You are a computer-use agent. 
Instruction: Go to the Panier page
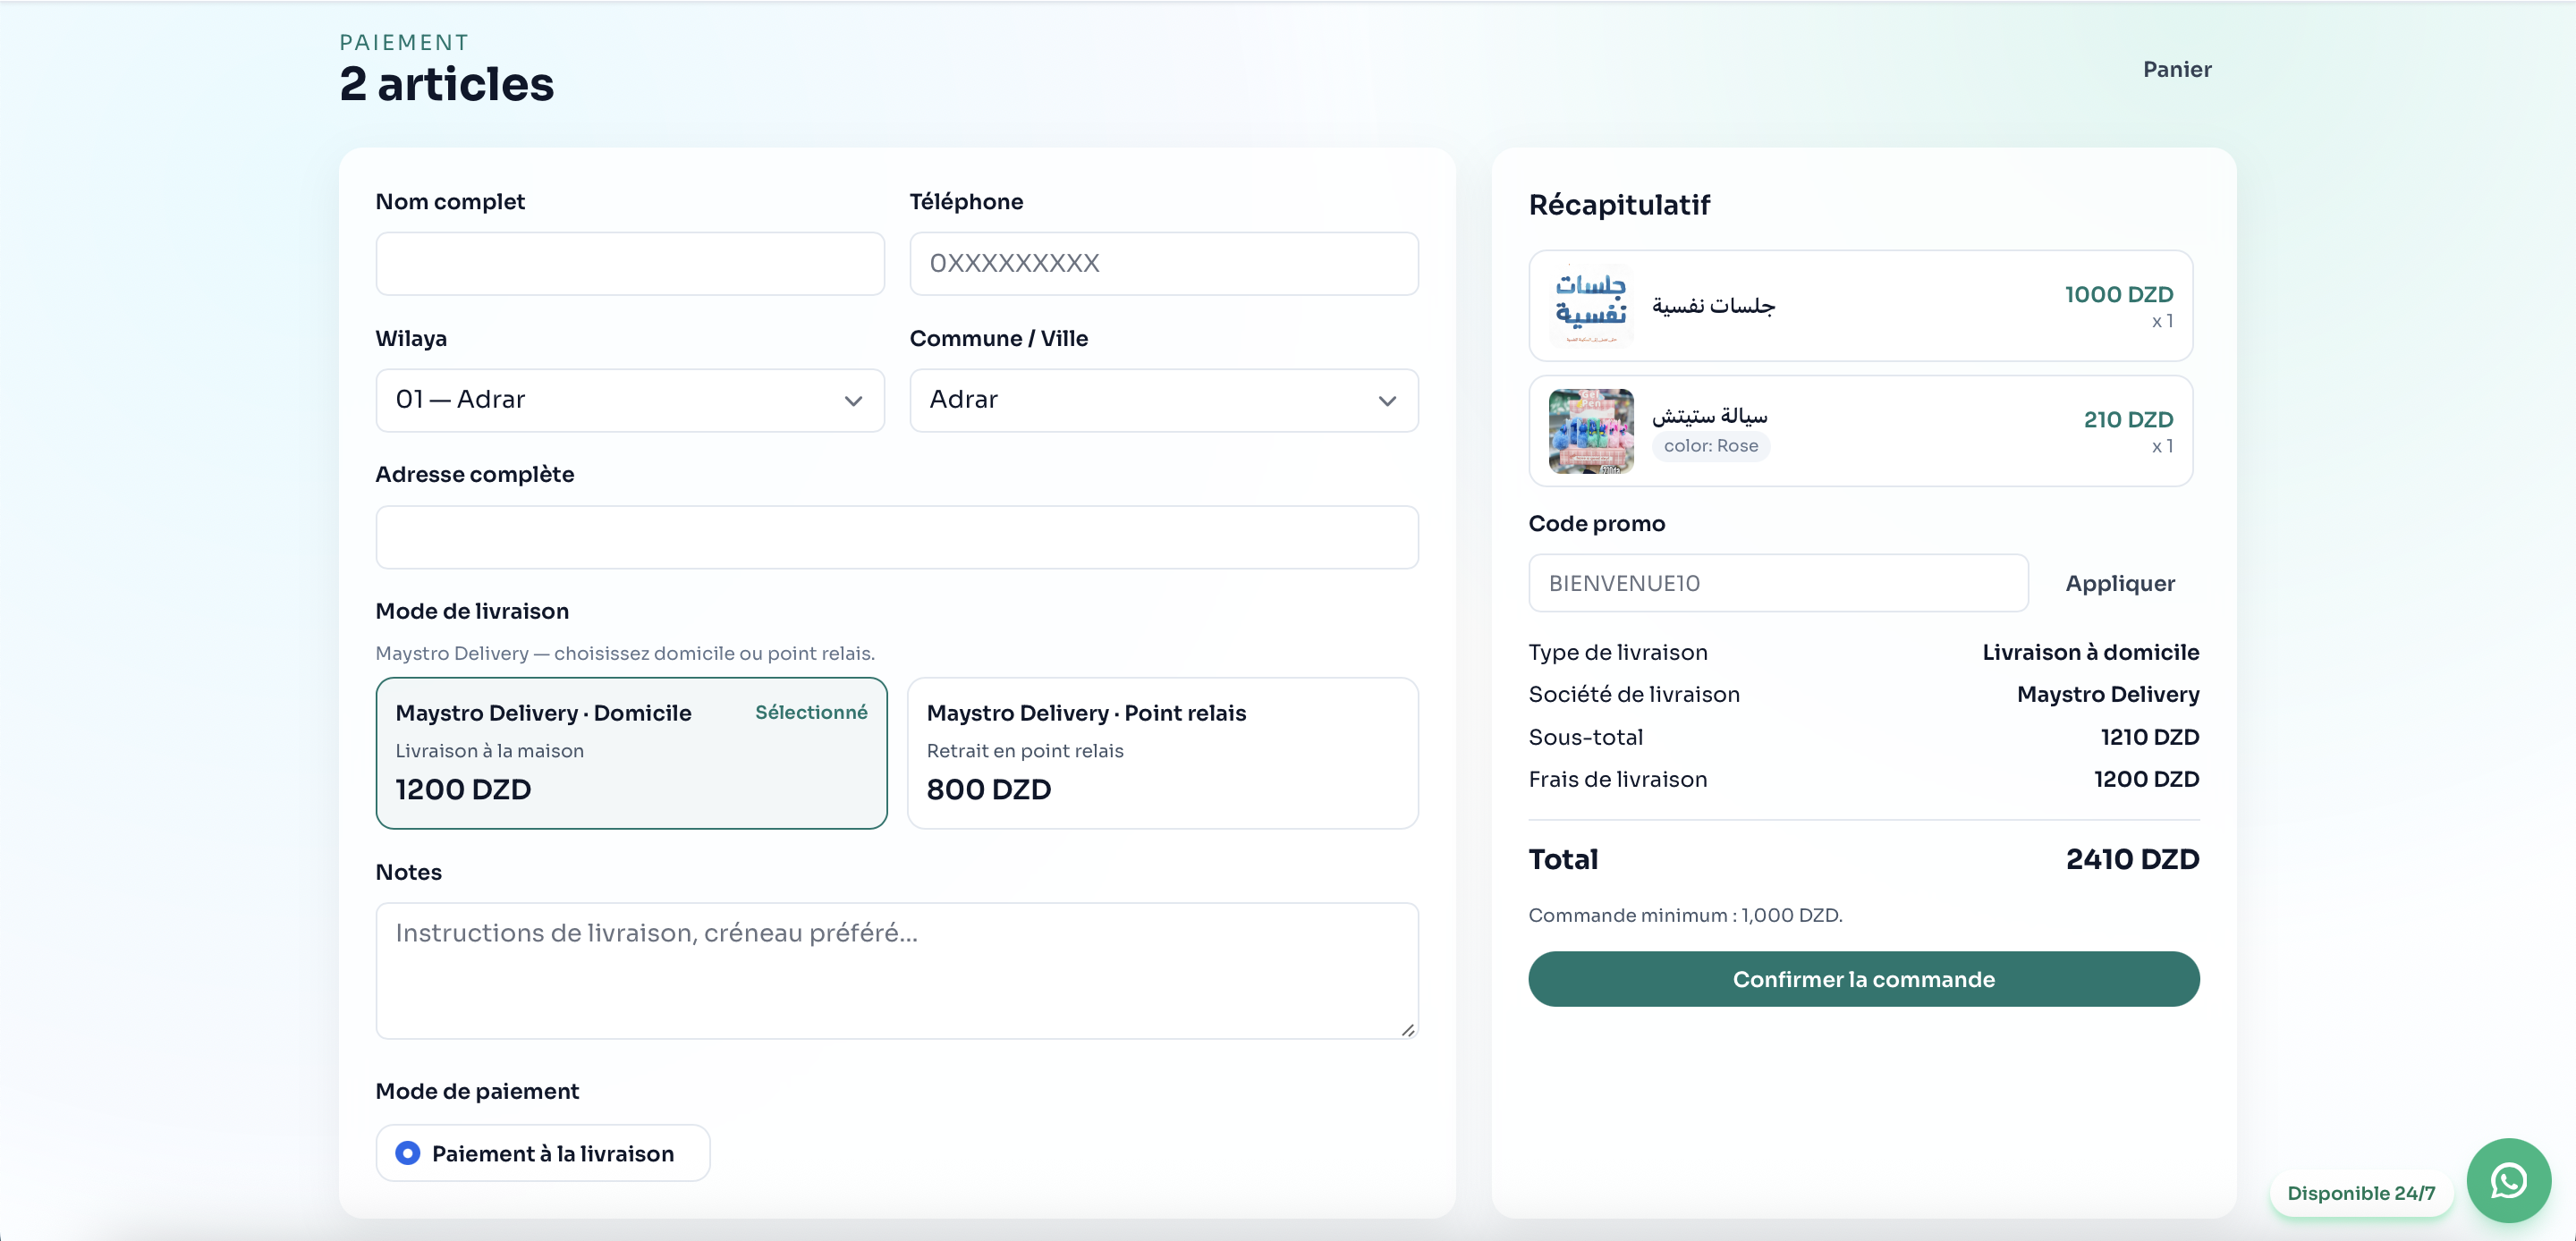coord(2178,68)
